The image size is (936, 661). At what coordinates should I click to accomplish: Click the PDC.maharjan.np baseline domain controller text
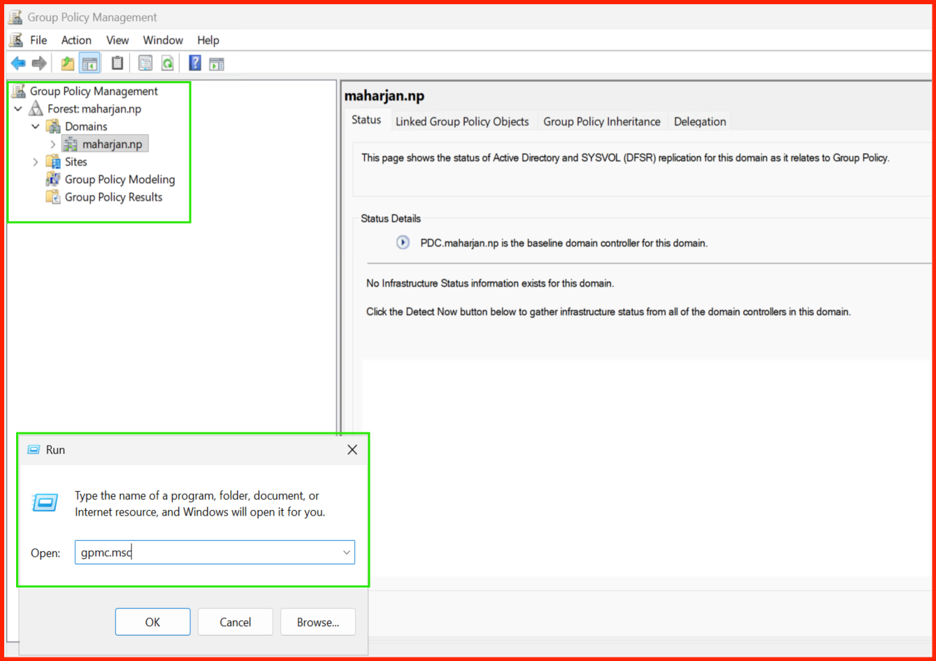pyautogui.click(x=564, y=243)
